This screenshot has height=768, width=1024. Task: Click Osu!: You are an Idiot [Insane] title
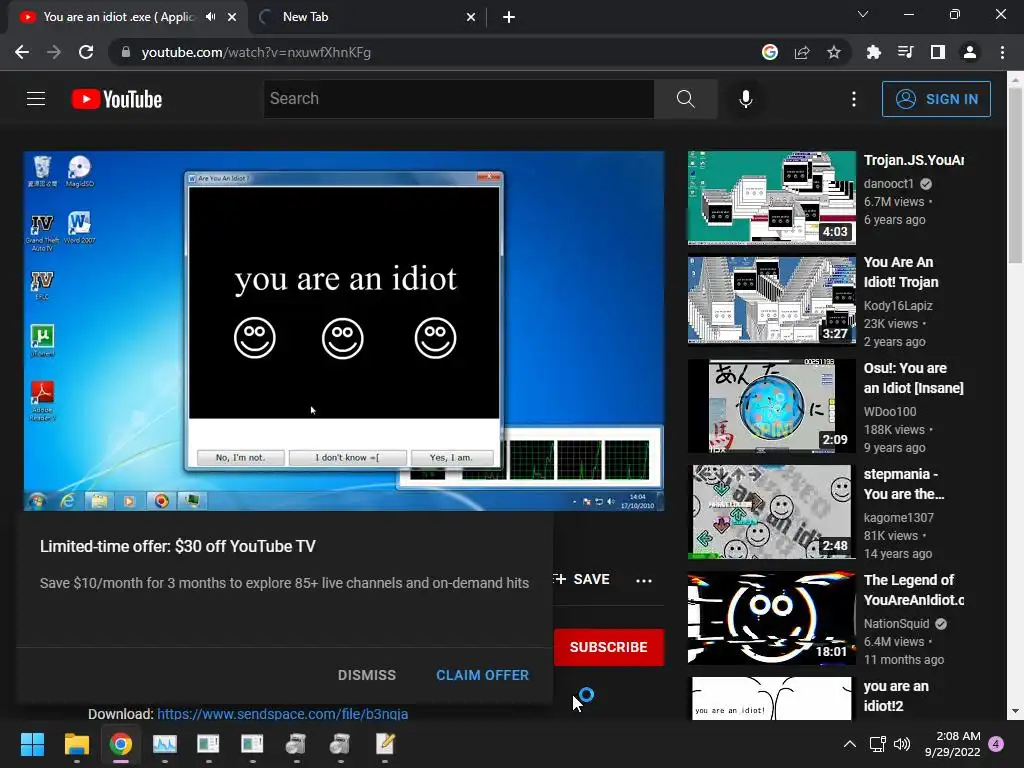(914, 378)
